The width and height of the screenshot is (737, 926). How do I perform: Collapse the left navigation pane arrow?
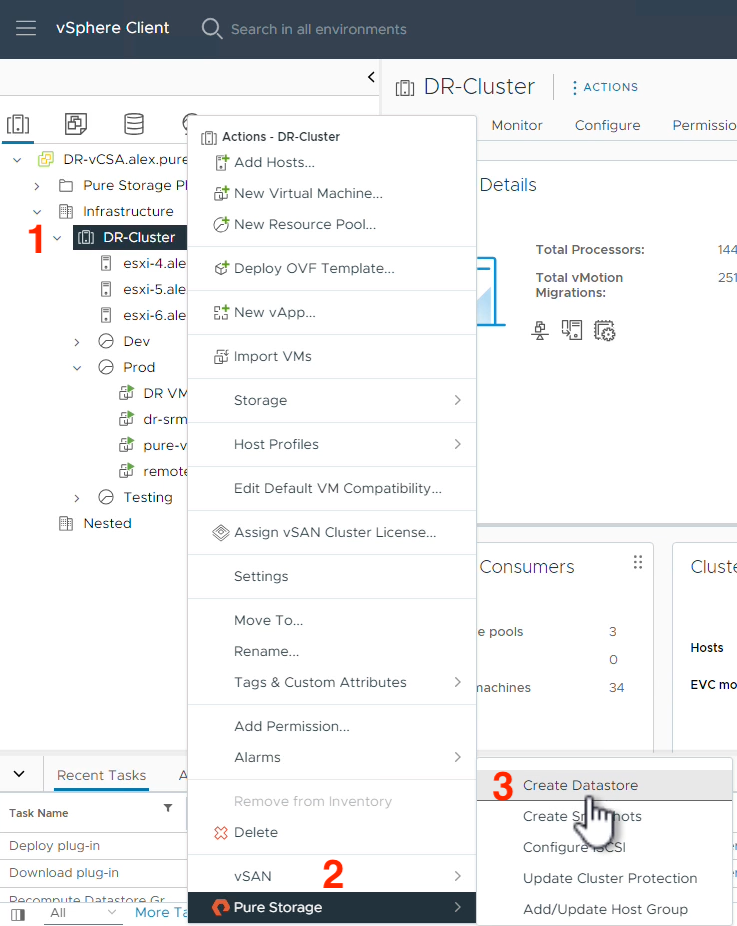[x=371, y=77]
